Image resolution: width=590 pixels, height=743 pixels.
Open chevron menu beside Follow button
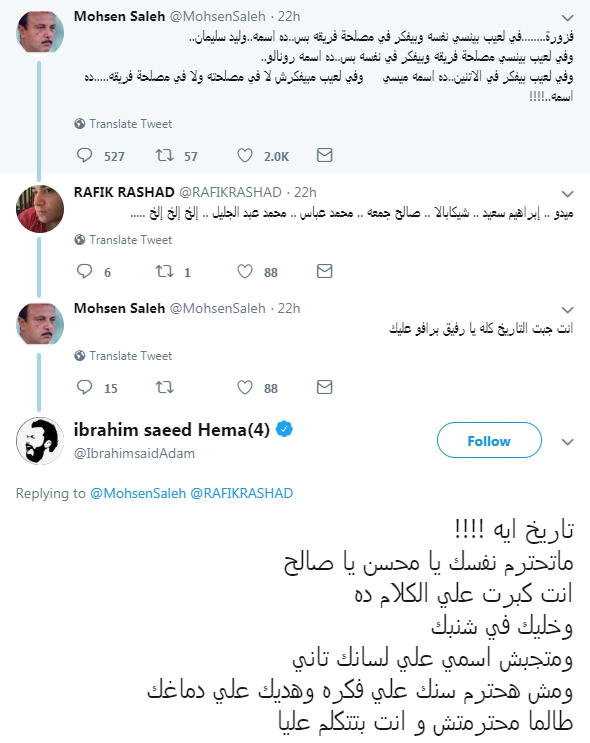coord(567,442)
